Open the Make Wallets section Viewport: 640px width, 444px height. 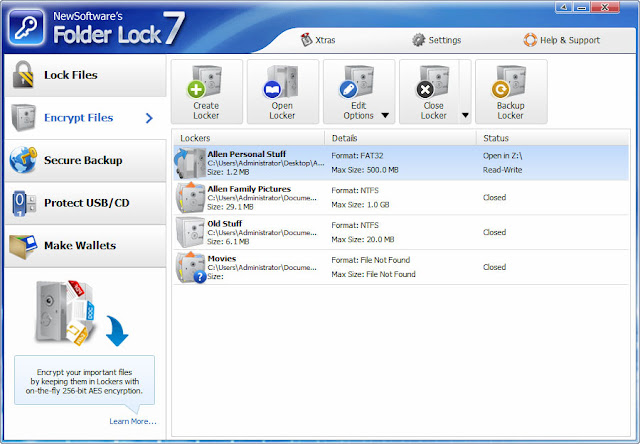pyautogui.click(x=85, y=246)
